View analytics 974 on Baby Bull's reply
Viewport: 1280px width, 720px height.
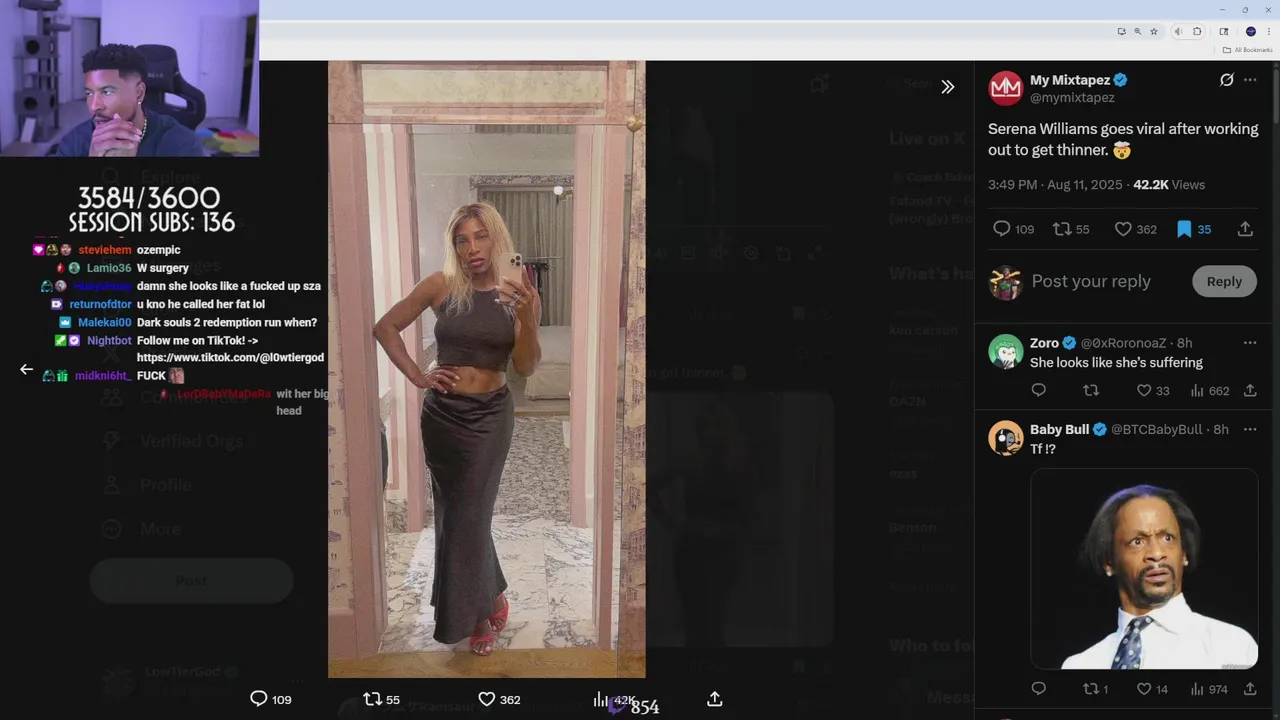click(1209, 689)
